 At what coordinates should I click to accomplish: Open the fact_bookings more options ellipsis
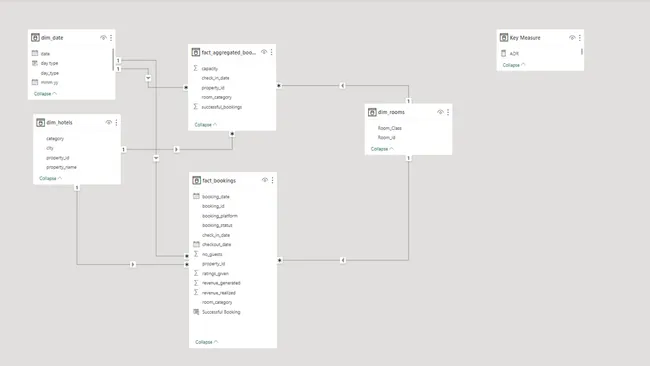(x=272, y=180)
